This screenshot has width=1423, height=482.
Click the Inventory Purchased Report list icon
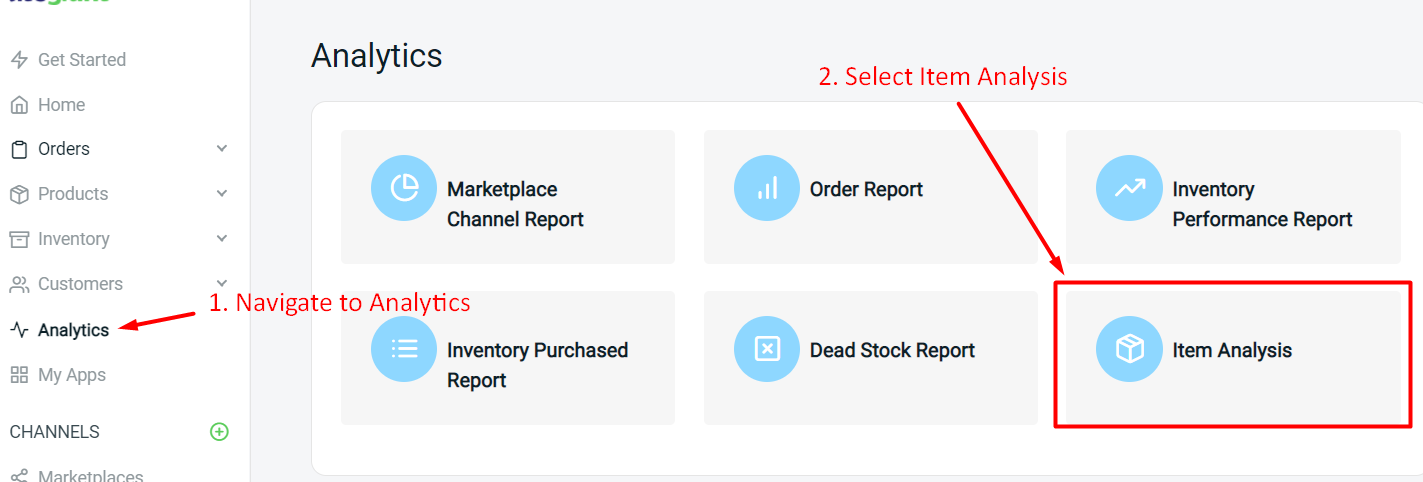tap(404, 349)
